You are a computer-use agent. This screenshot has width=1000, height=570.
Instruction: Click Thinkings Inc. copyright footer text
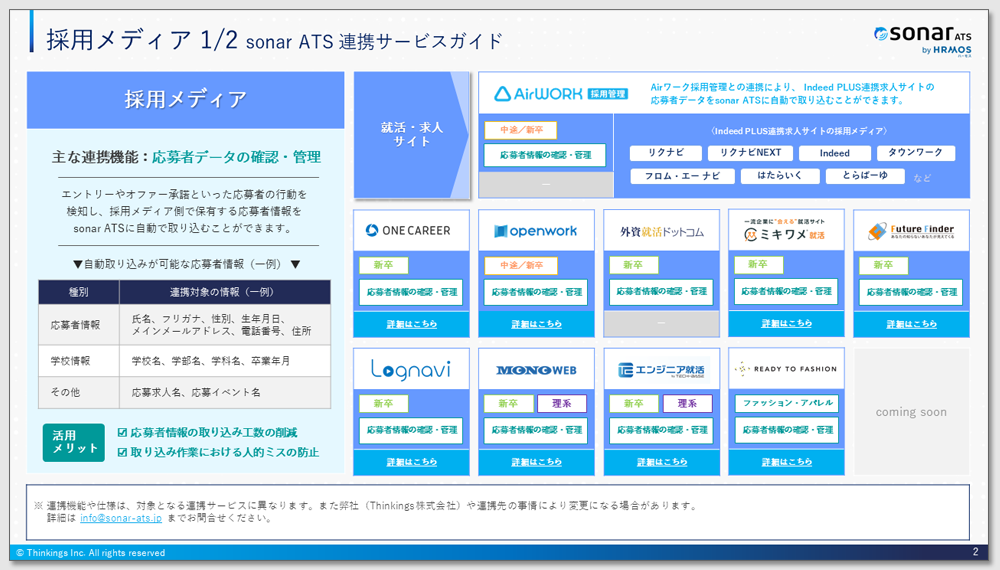pyautogui.click(x=91, y=553)
